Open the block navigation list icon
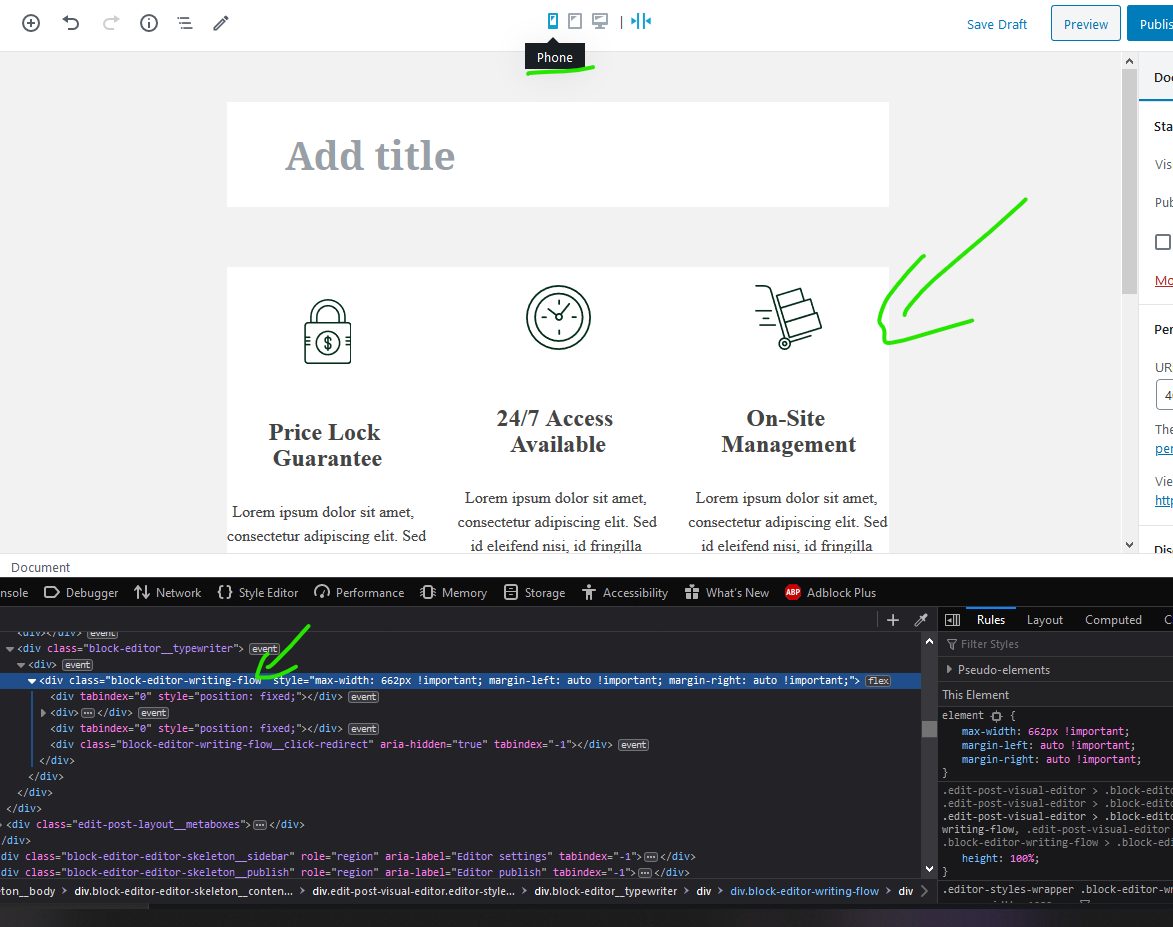1173x927 pixels. (x=185, y=23)
